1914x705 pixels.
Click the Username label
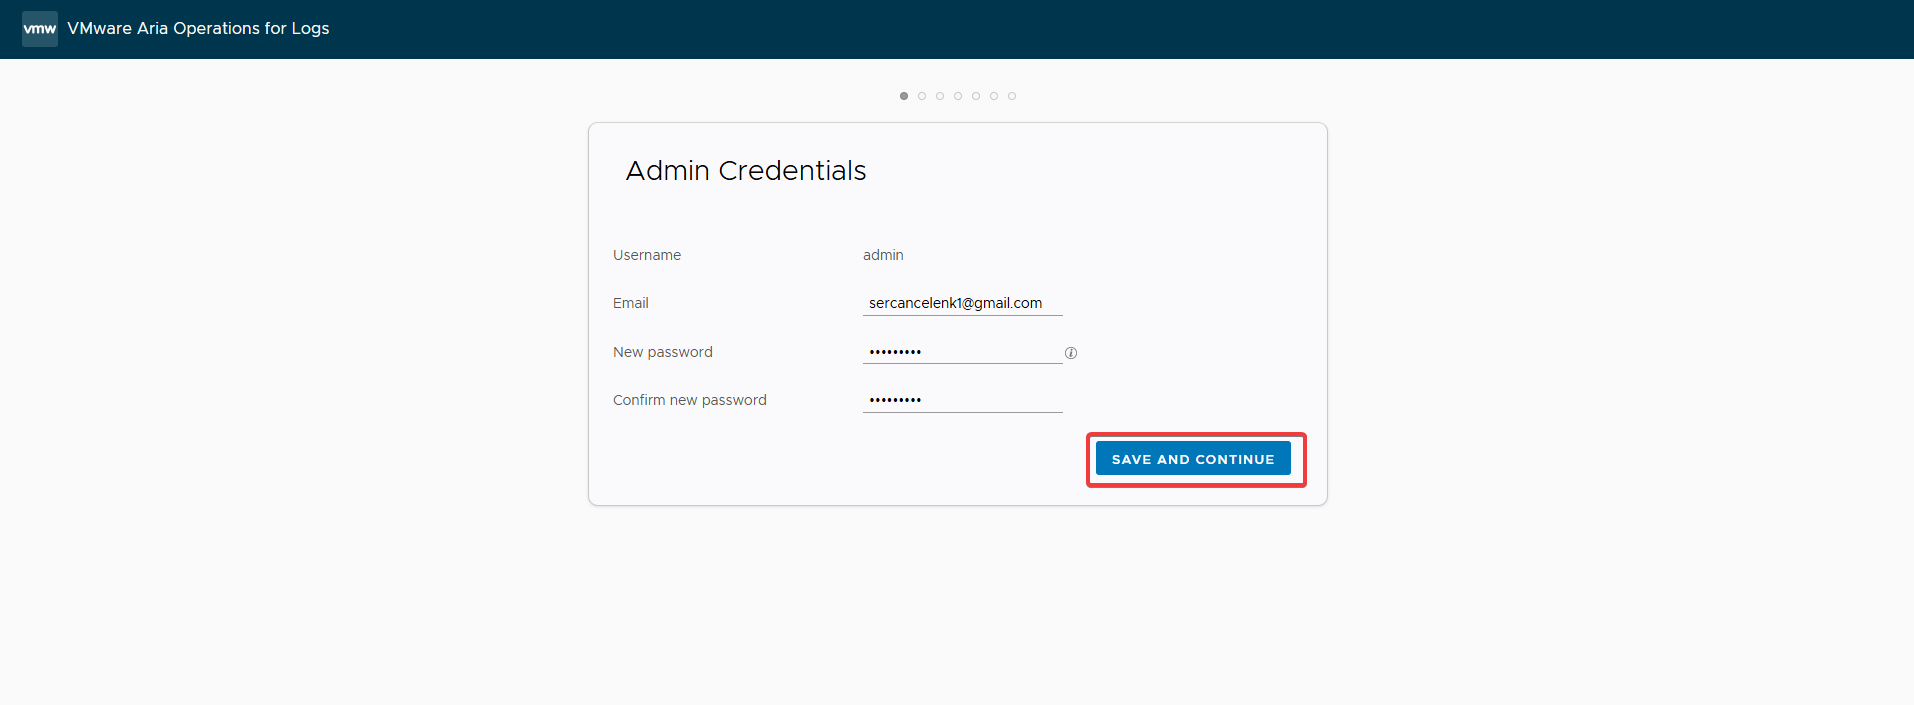point(647,255)
